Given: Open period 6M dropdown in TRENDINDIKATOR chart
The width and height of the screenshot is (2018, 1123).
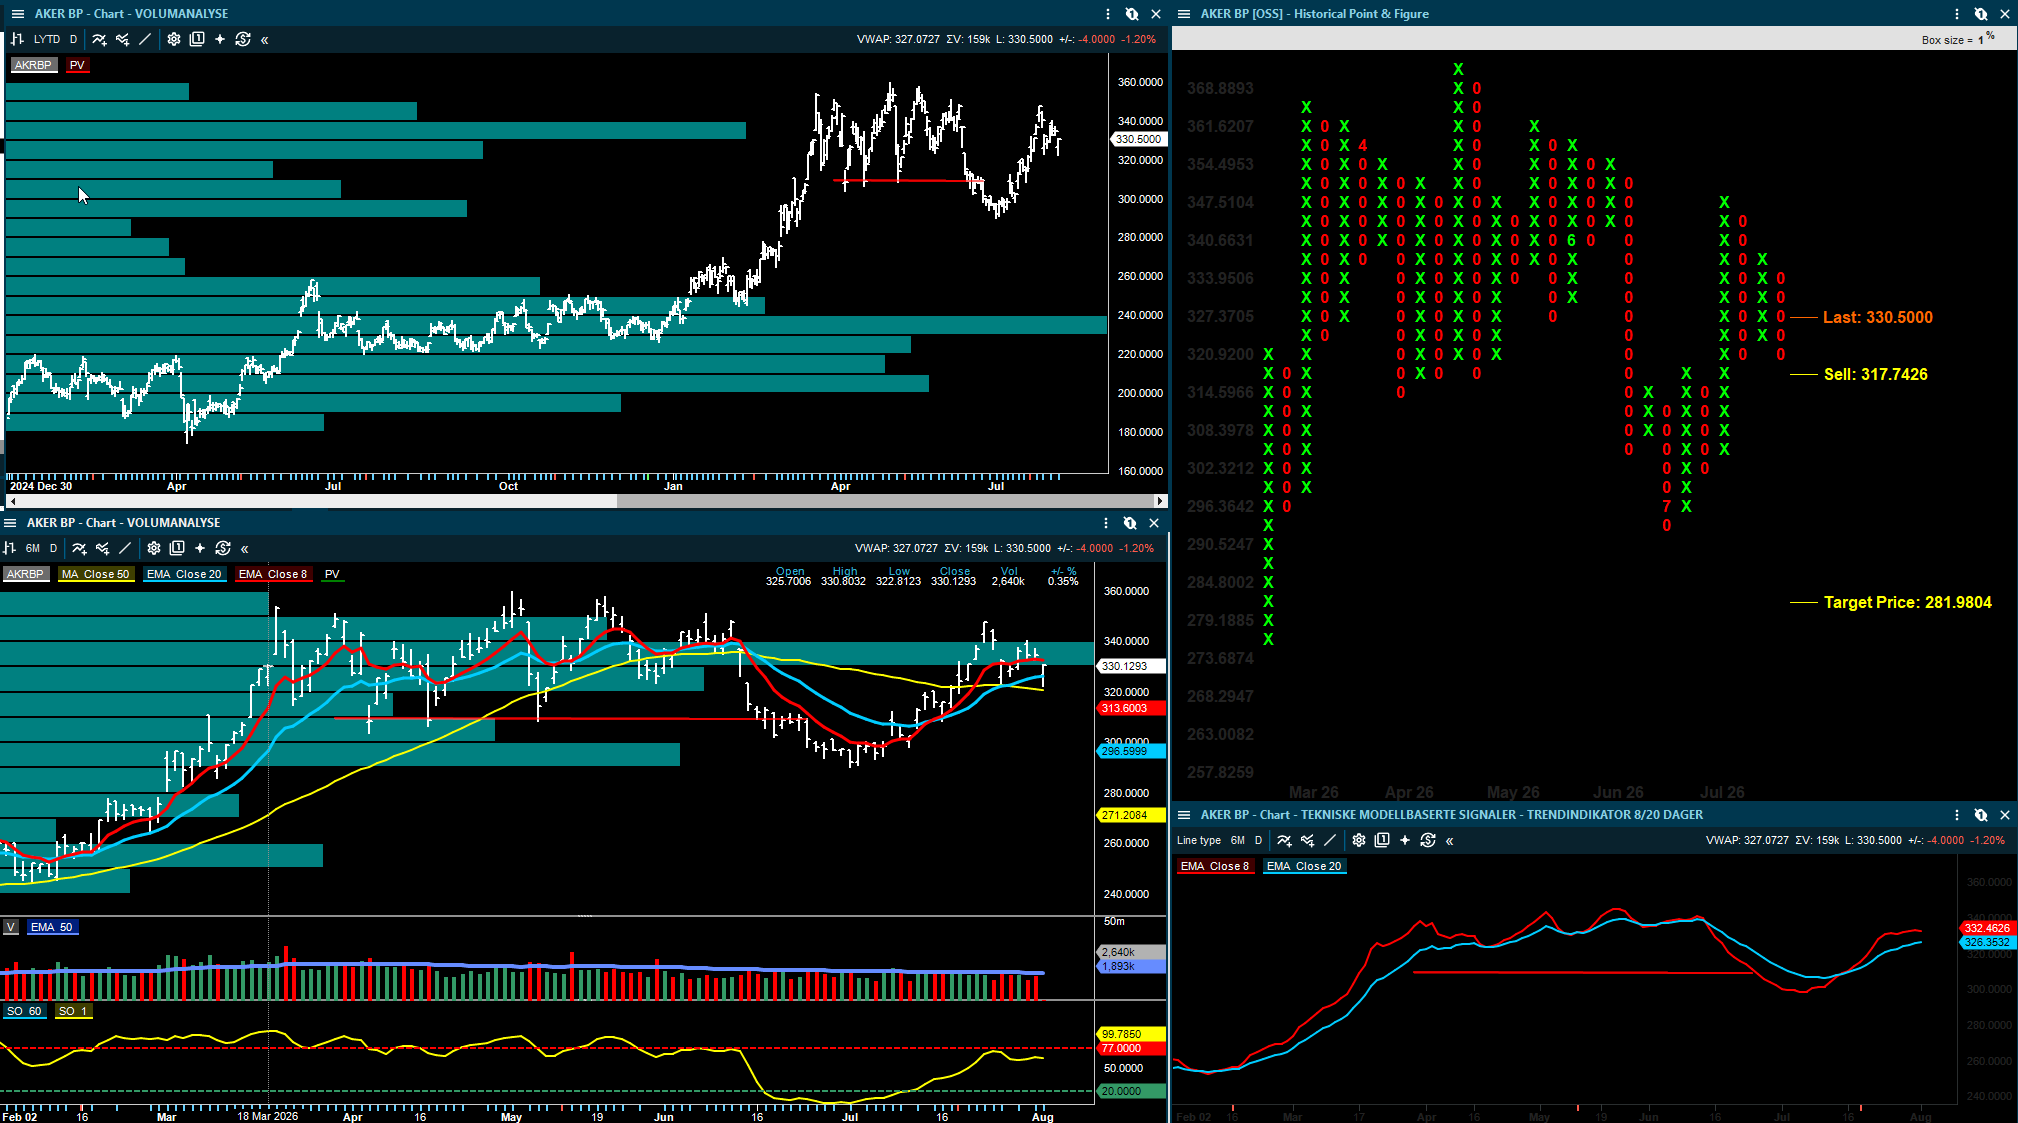Looking at the screenshot, I should (1238, 840).
